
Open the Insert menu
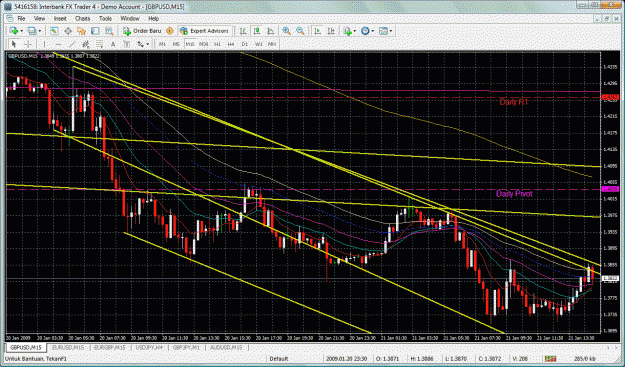(60, 19)
